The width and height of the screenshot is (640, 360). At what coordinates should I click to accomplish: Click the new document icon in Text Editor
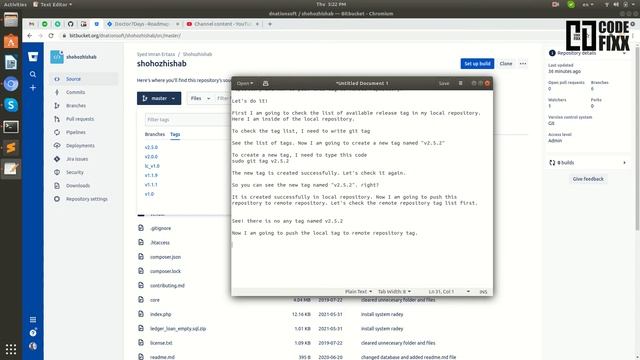(x=266, y=83)
